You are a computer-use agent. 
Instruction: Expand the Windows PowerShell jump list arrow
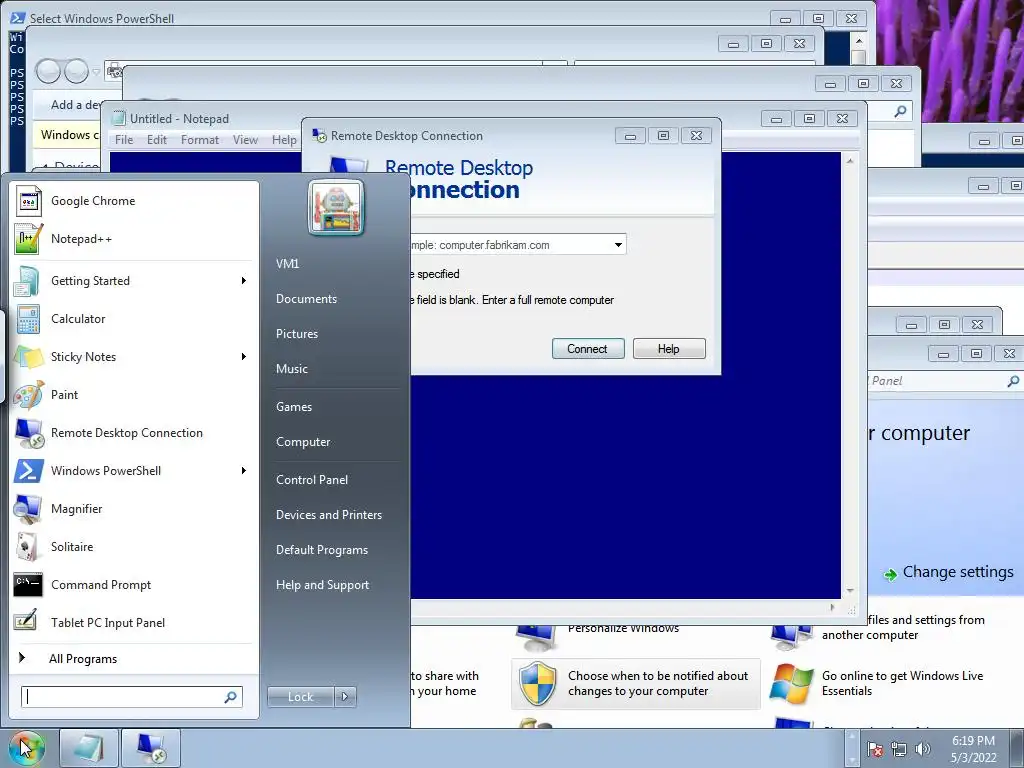click(x=244, y=471)
